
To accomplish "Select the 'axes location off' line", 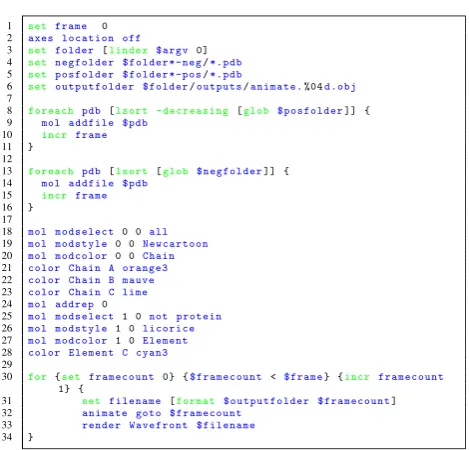I will click(x=84, y=38).
